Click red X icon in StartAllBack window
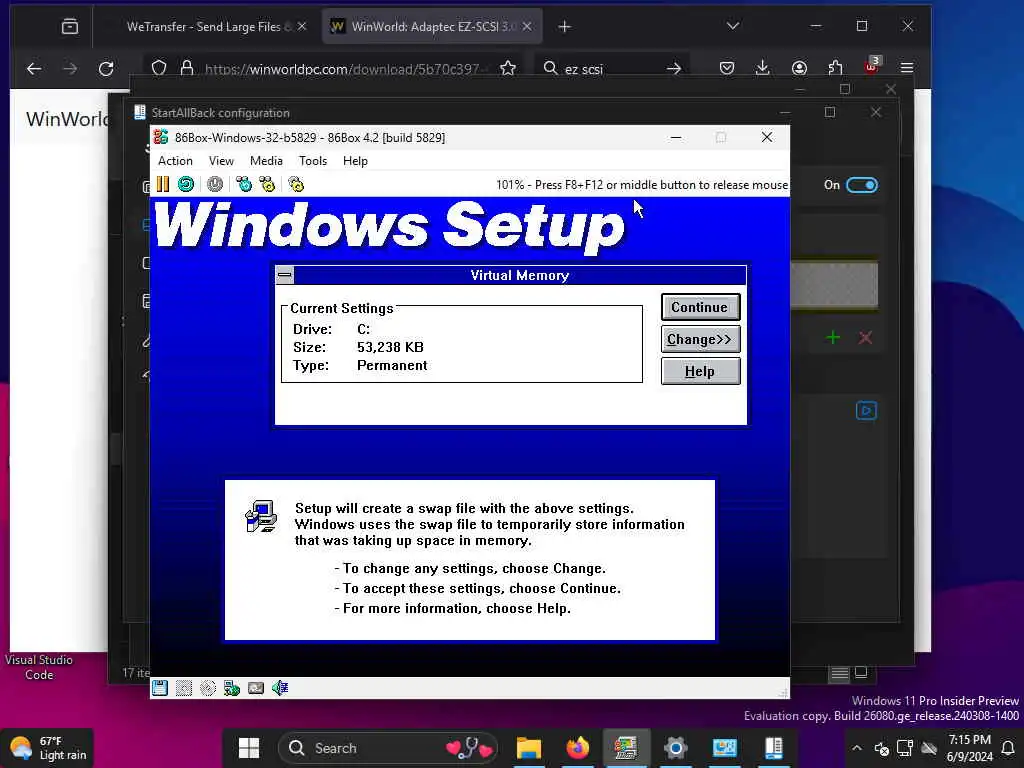Viewport: 1024px width, 768px height. click(865, 338)
